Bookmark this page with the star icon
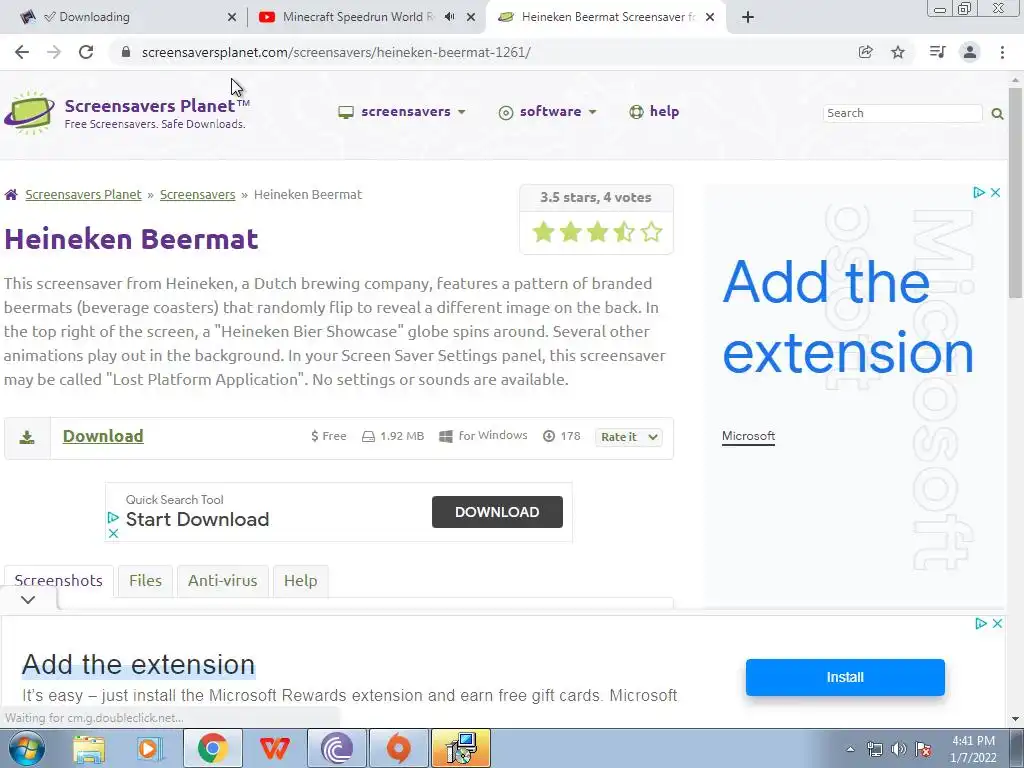1024x768 pixels. (898, 52)
